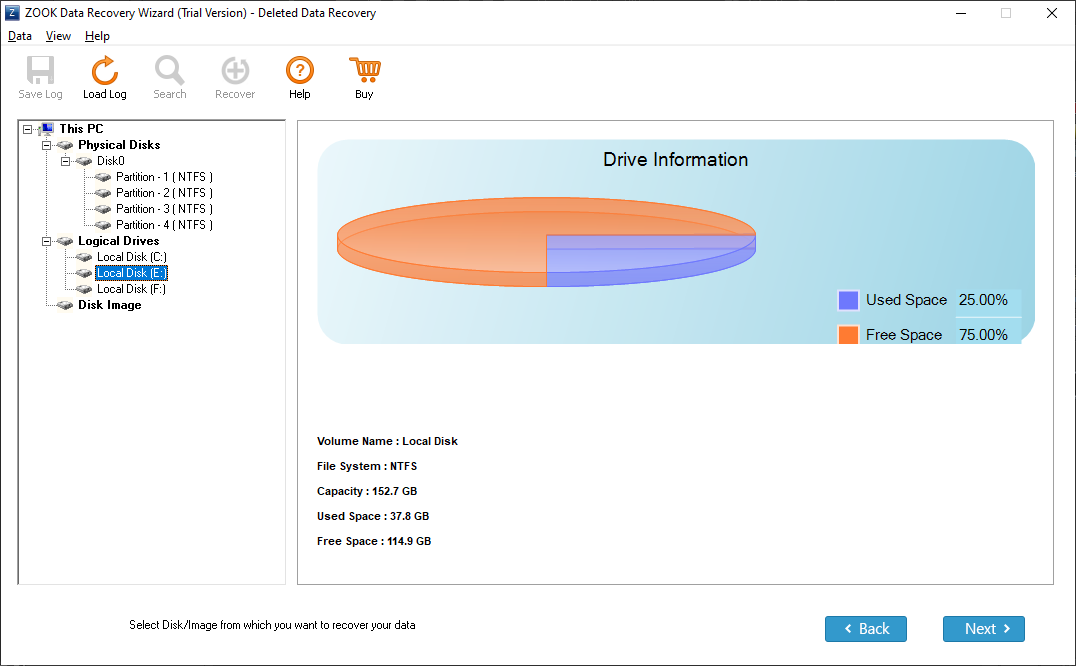Screen dimensions: 1076x666
Task: Select Partition - 3 ( NTFS ) in tree
Action: click(164, 209)
